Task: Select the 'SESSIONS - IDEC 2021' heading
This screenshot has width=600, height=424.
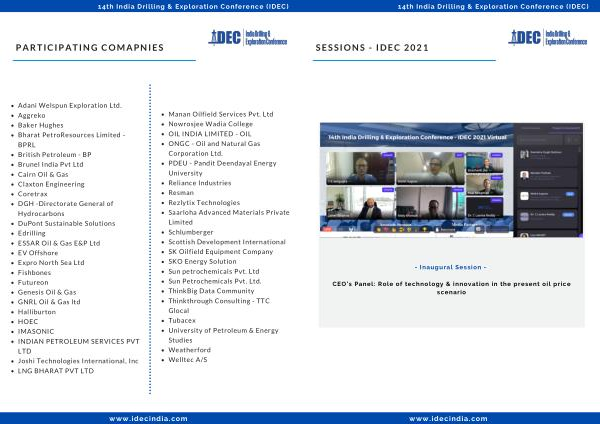Action: coord(372,47)
